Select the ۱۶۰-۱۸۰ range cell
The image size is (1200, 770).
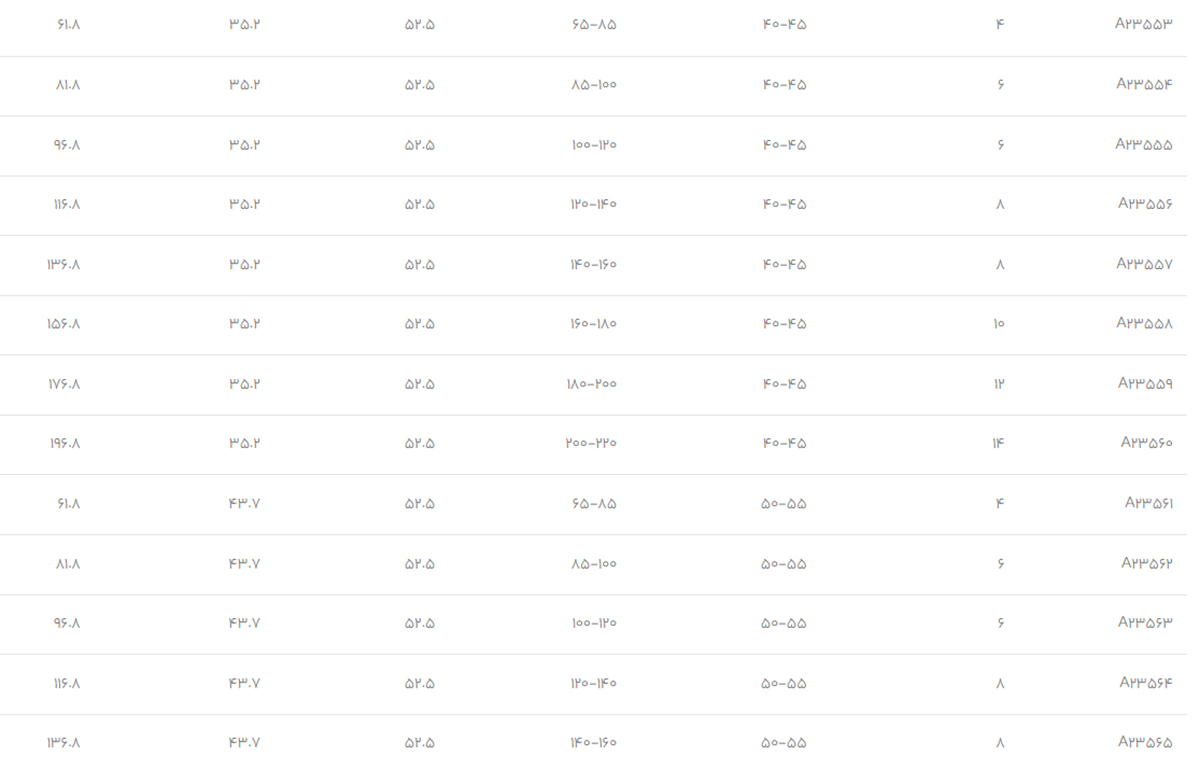(593, 324)
